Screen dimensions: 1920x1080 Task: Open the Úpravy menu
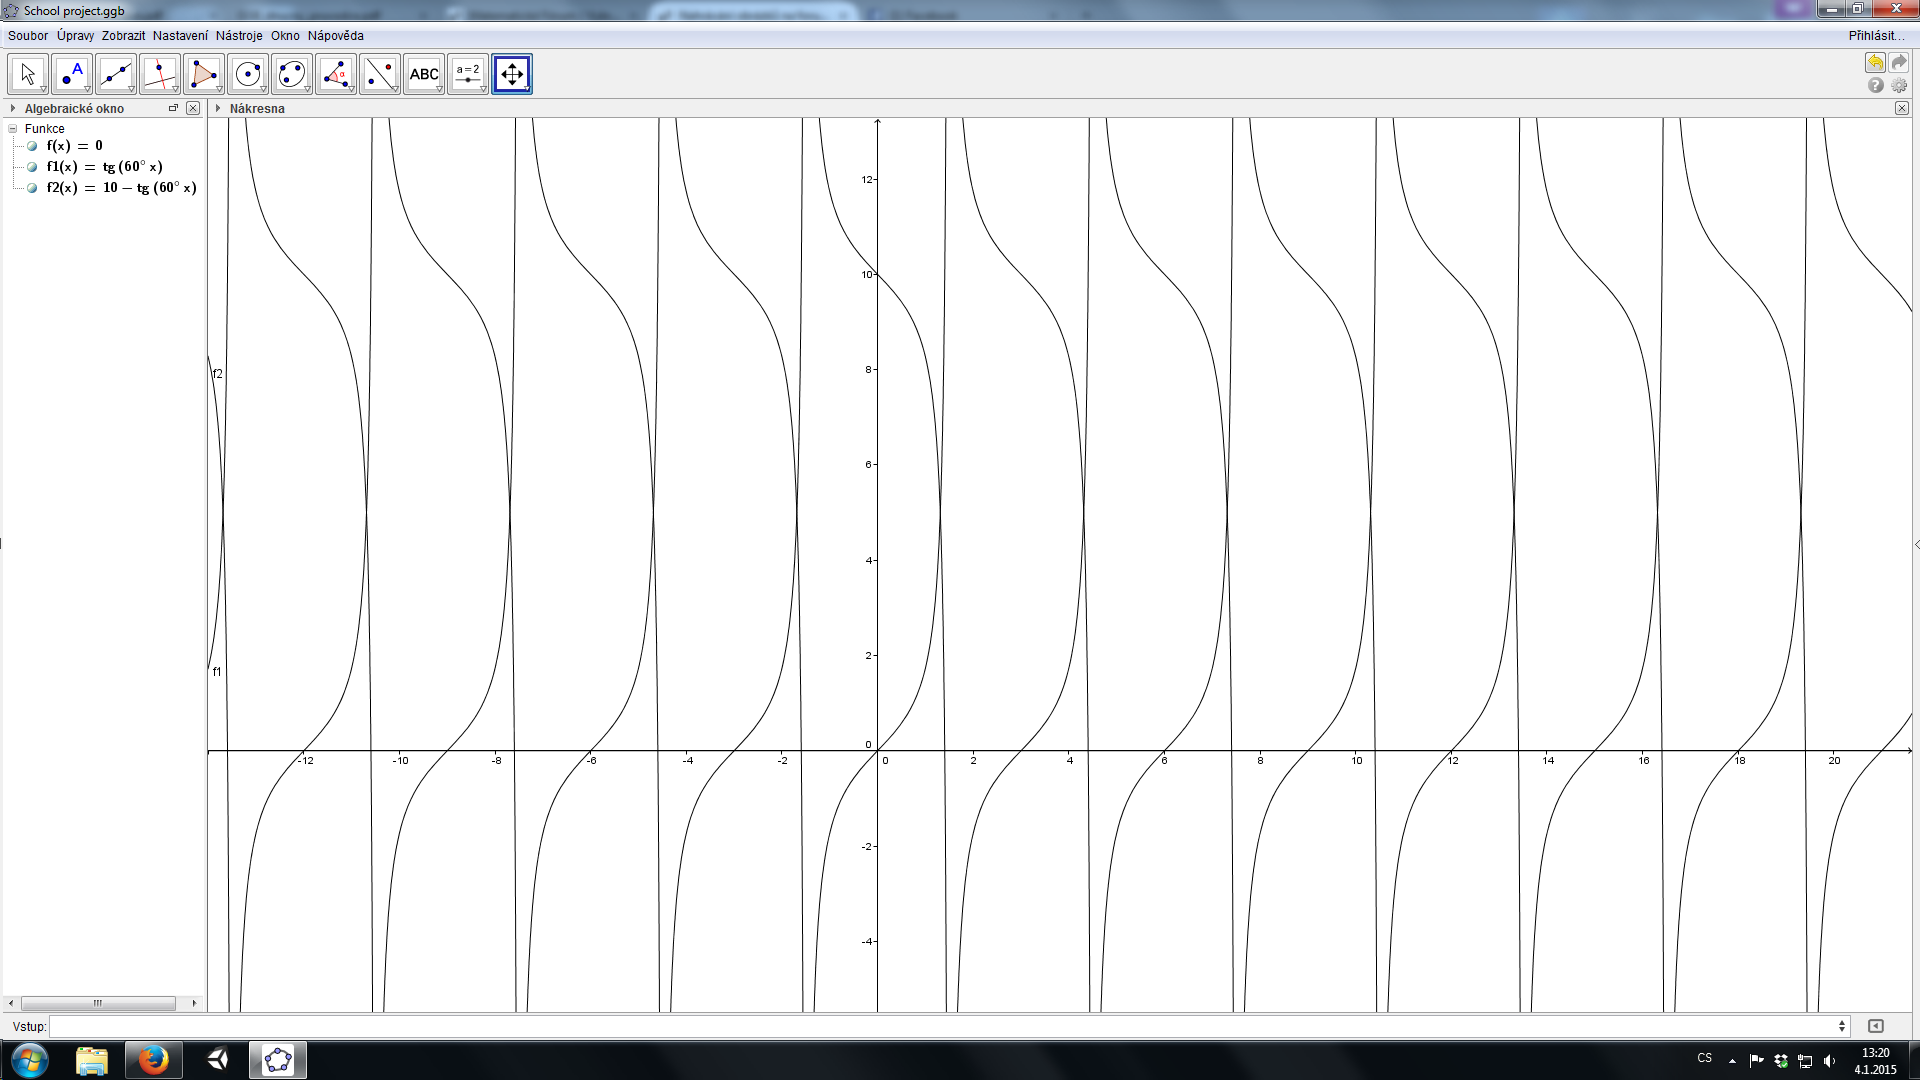pos(75,36)
